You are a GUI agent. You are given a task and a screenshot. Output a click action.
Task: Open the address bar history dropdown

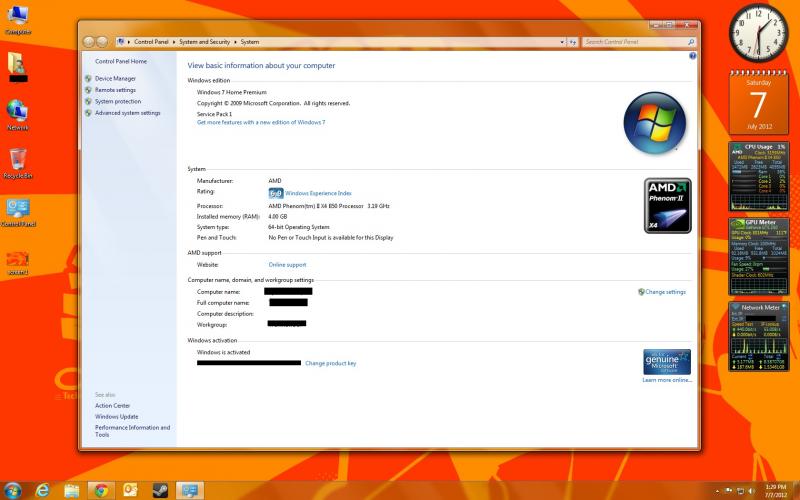click(562, 42)
